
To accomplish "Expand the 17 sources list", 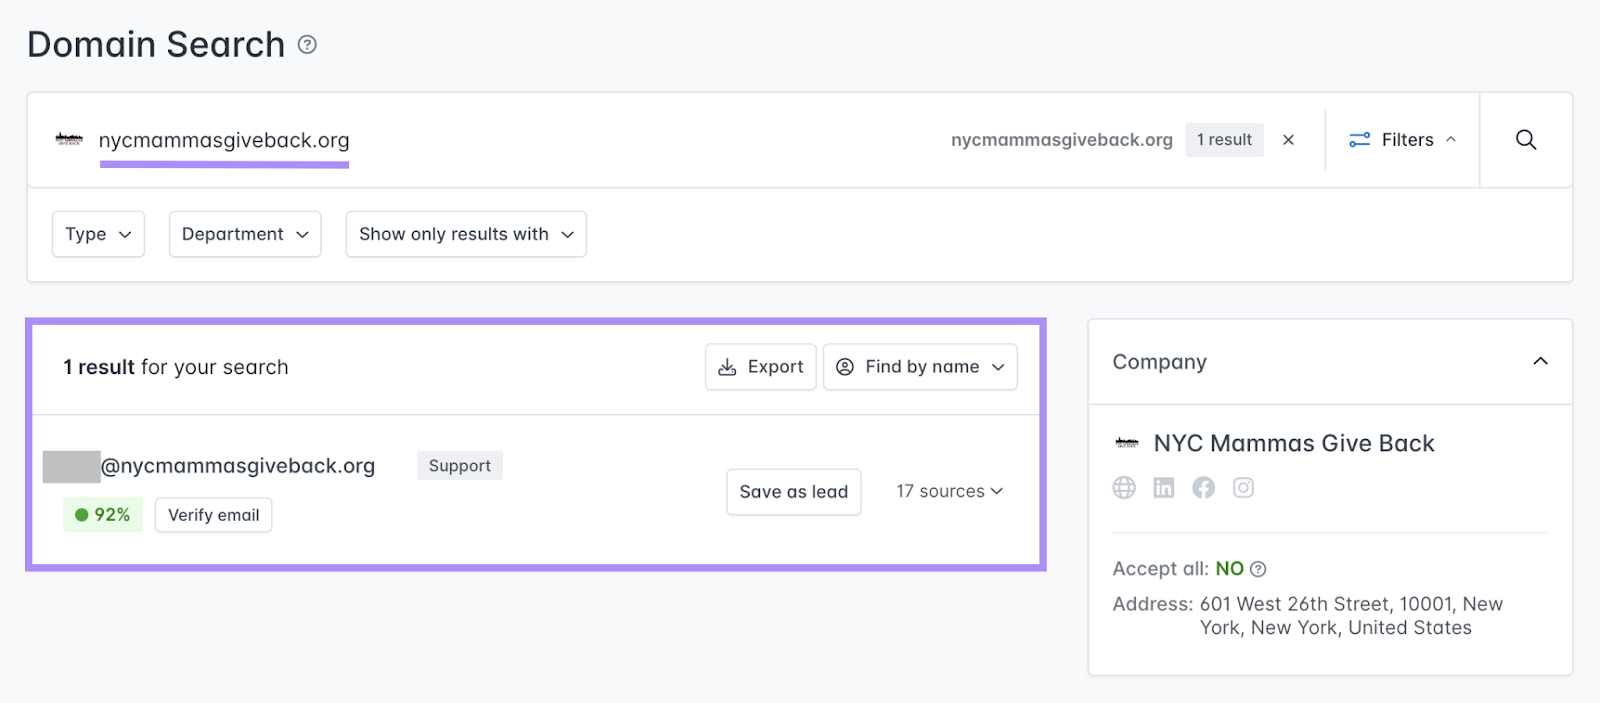I will 950,491.
